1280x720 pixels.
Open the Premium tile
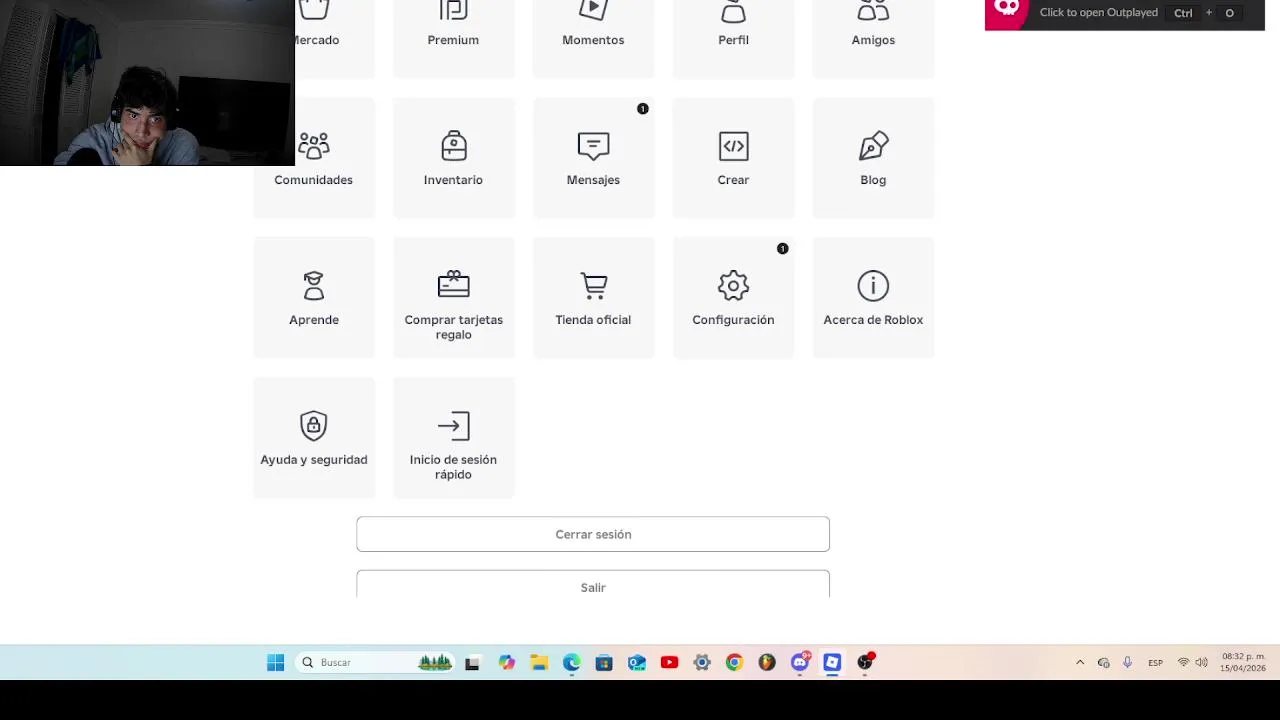pyautogui.click(x=453, y=38)
